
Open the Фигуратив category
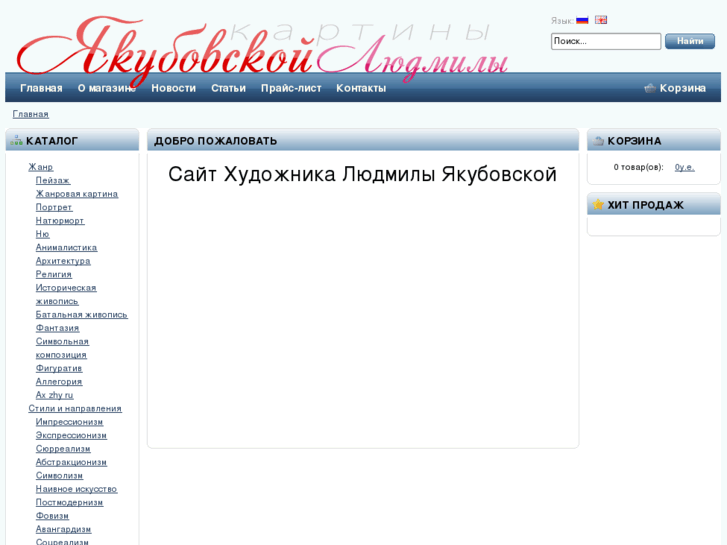[x=59, y=369]
